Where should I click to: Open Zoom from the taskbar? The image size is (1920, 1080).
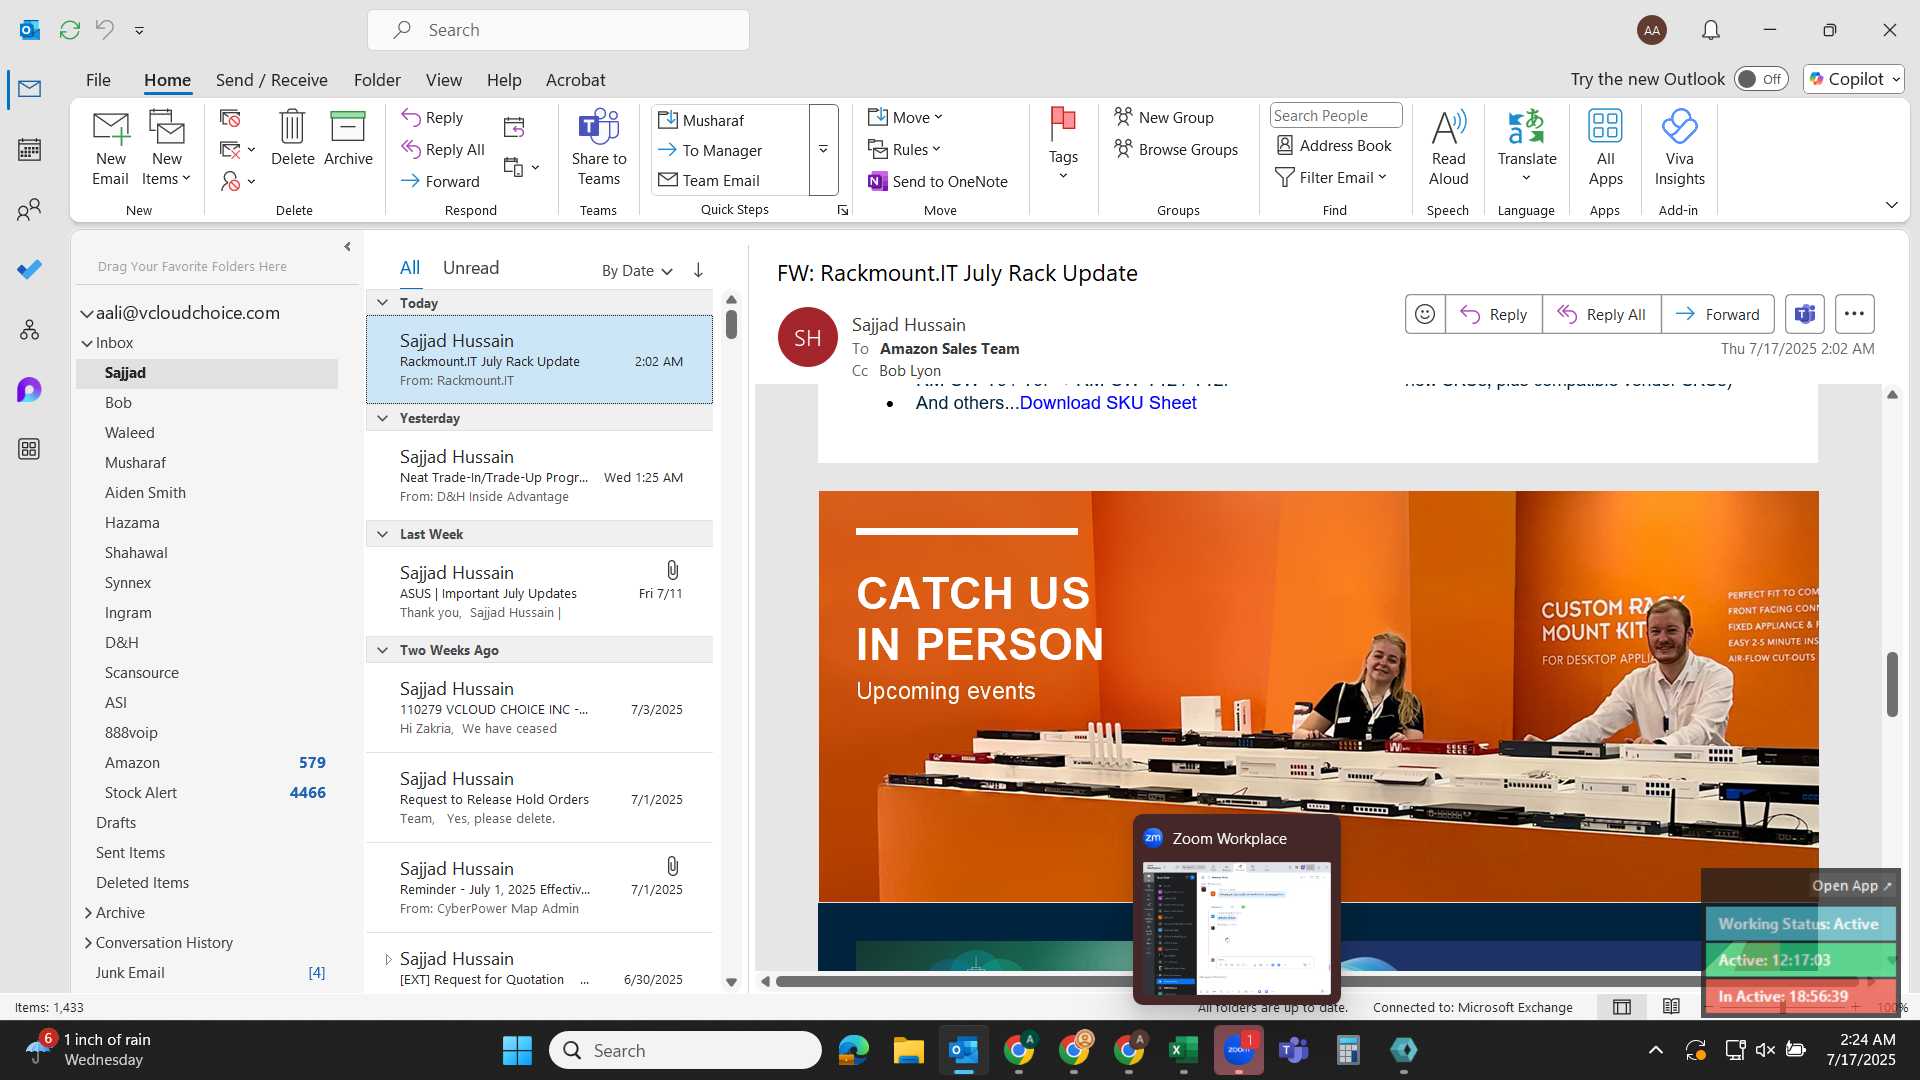[x=1238, y=1050]
